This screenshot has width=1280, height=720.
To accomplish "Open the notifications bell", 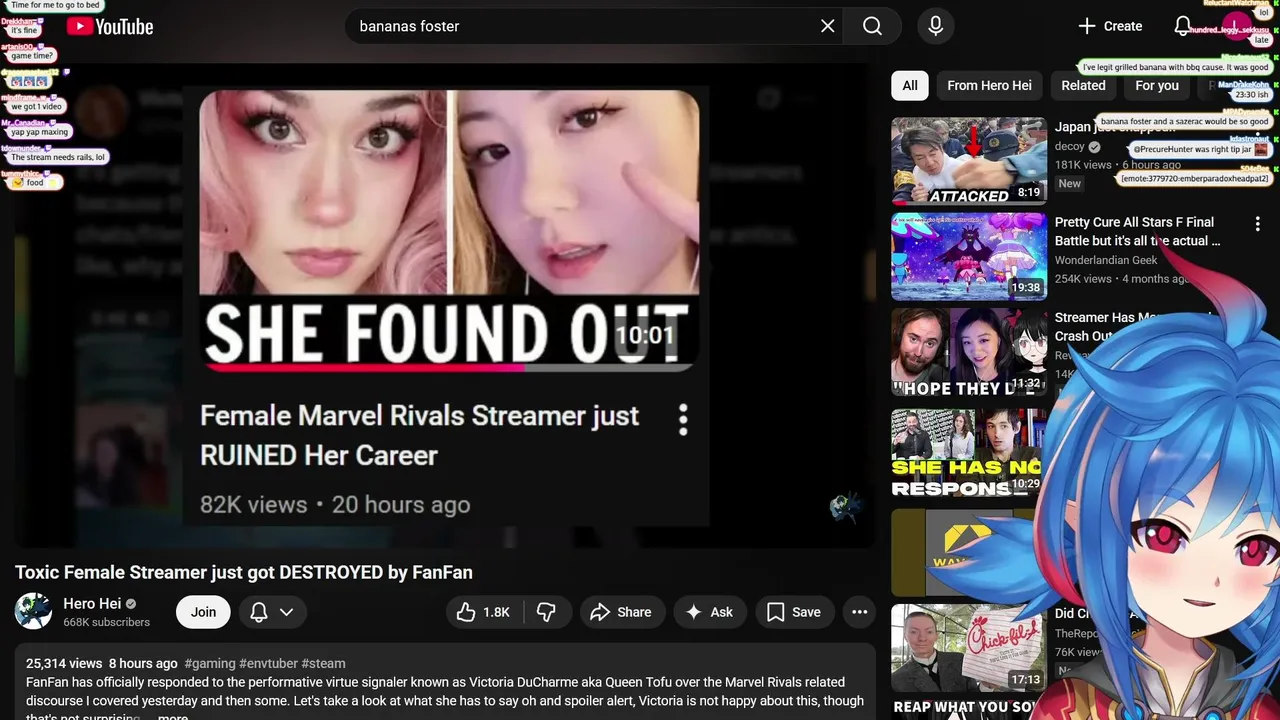I will tap(1182, 26).
